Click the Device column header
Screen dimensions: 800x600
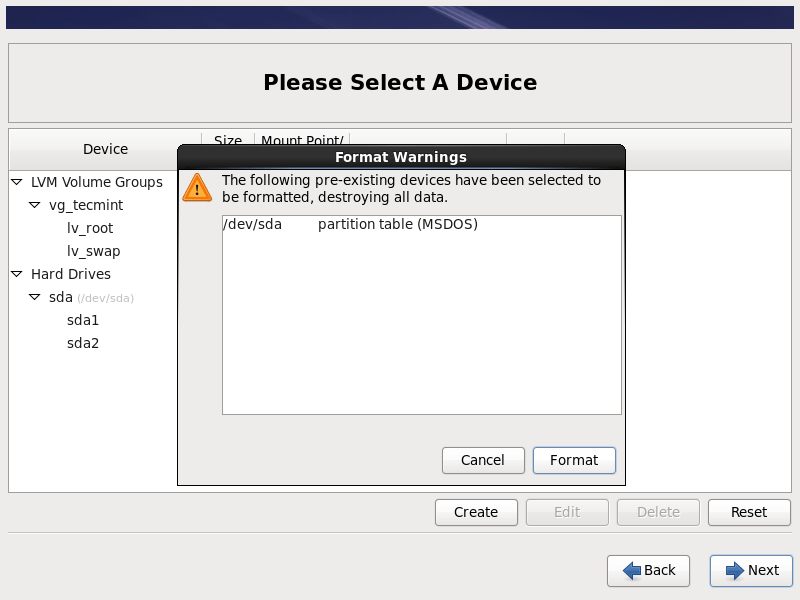pyautogui.click(x=105, y=149)
